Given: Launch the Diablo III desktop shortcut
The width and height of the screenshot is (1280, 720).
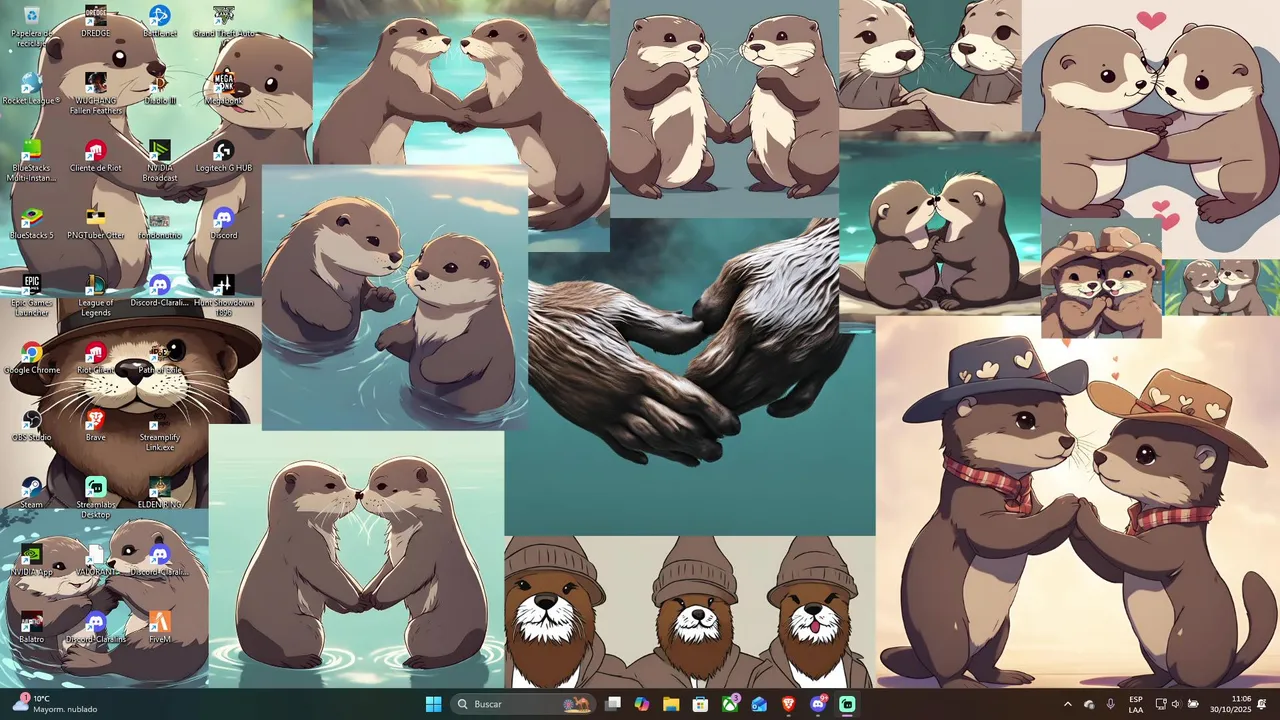Looking at the screenshot, I should 160,88.
